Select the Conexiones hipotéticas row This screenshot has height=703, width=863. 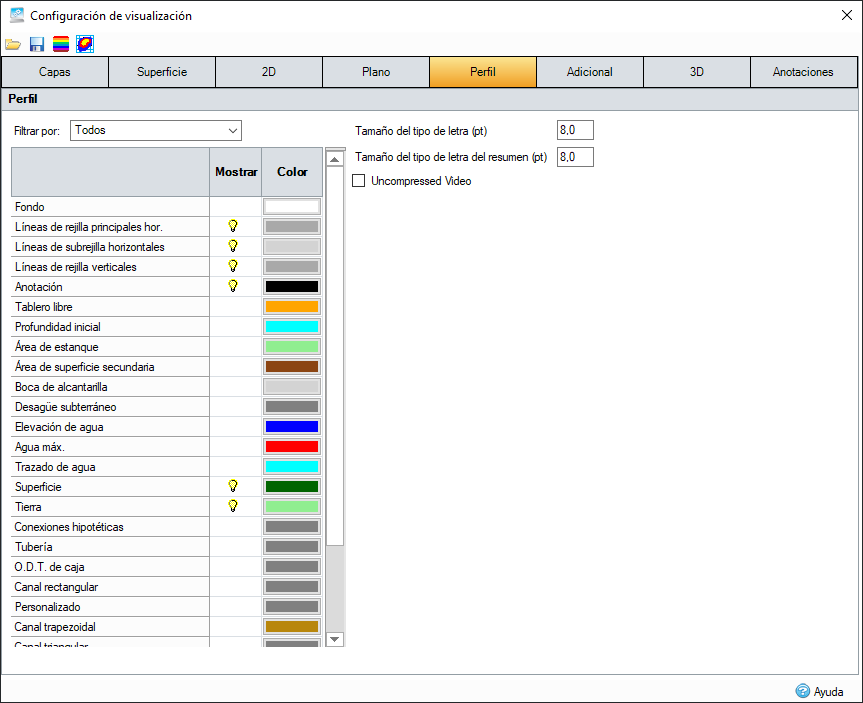coord(110,527)
